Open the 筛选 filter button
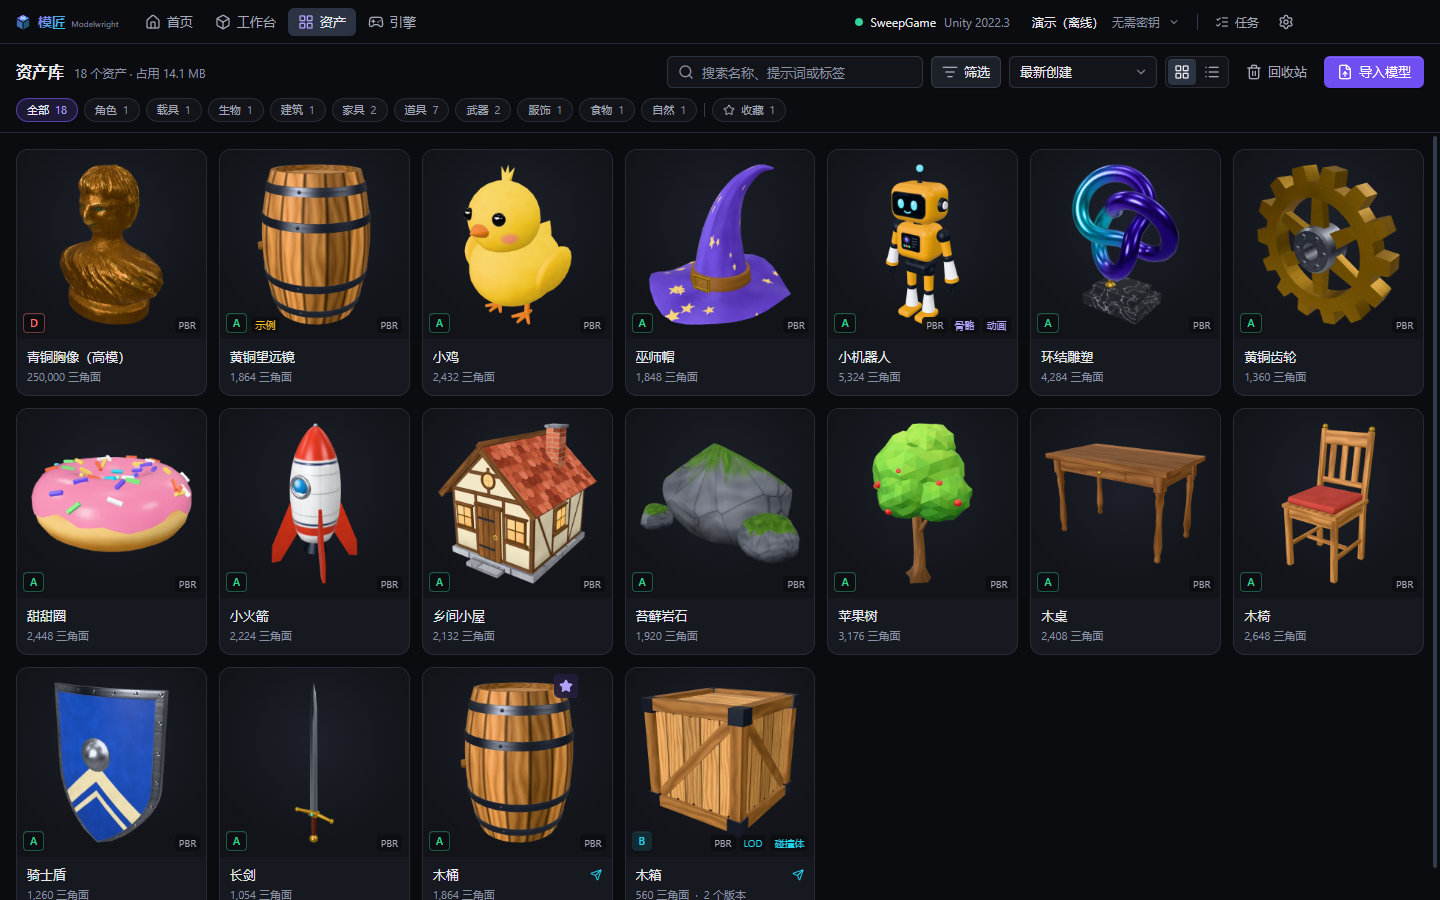This screenshot has width=1440, height=900. 966,72
